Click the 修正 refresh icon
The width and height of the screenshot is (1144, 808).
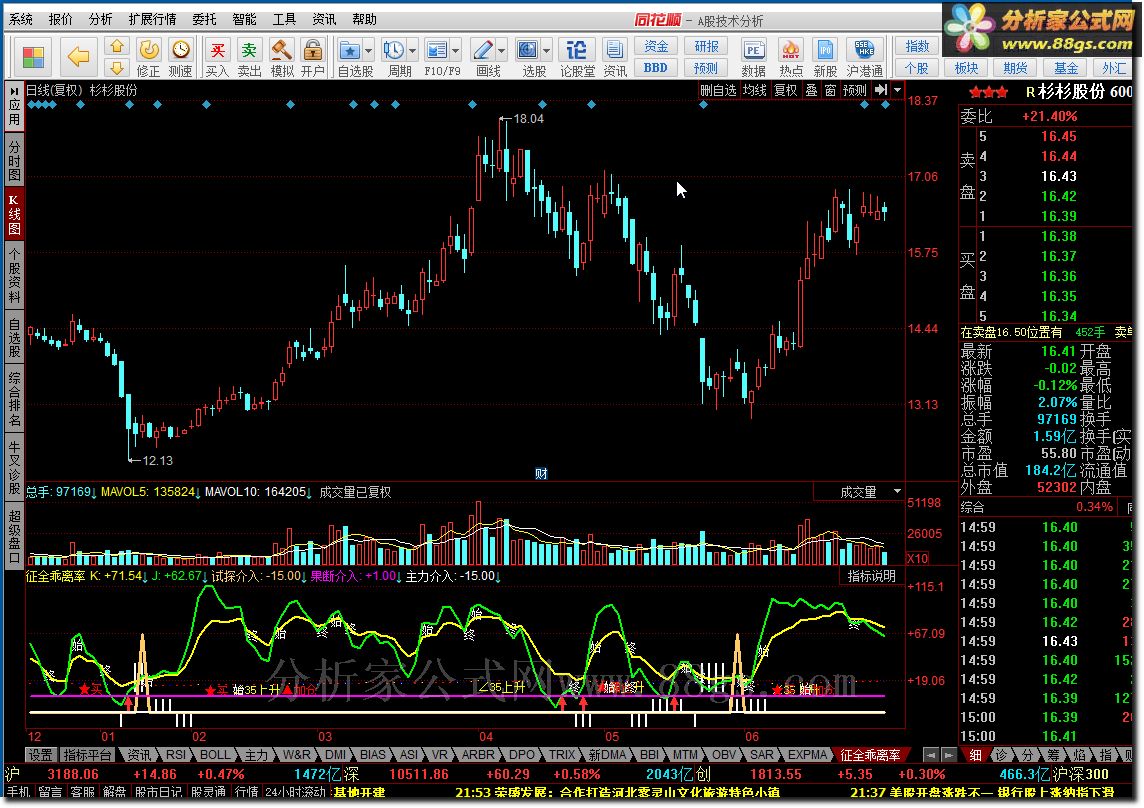click(x=149, y=50)
